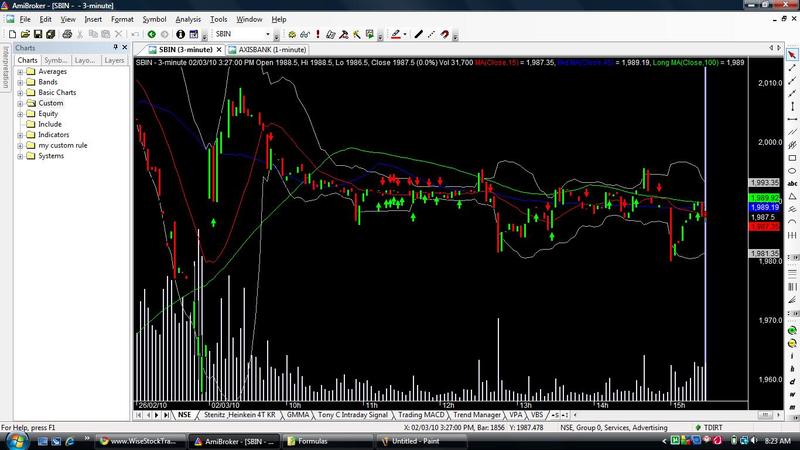
Task: Expand the Equity folder
Action: tap(20, 114)
